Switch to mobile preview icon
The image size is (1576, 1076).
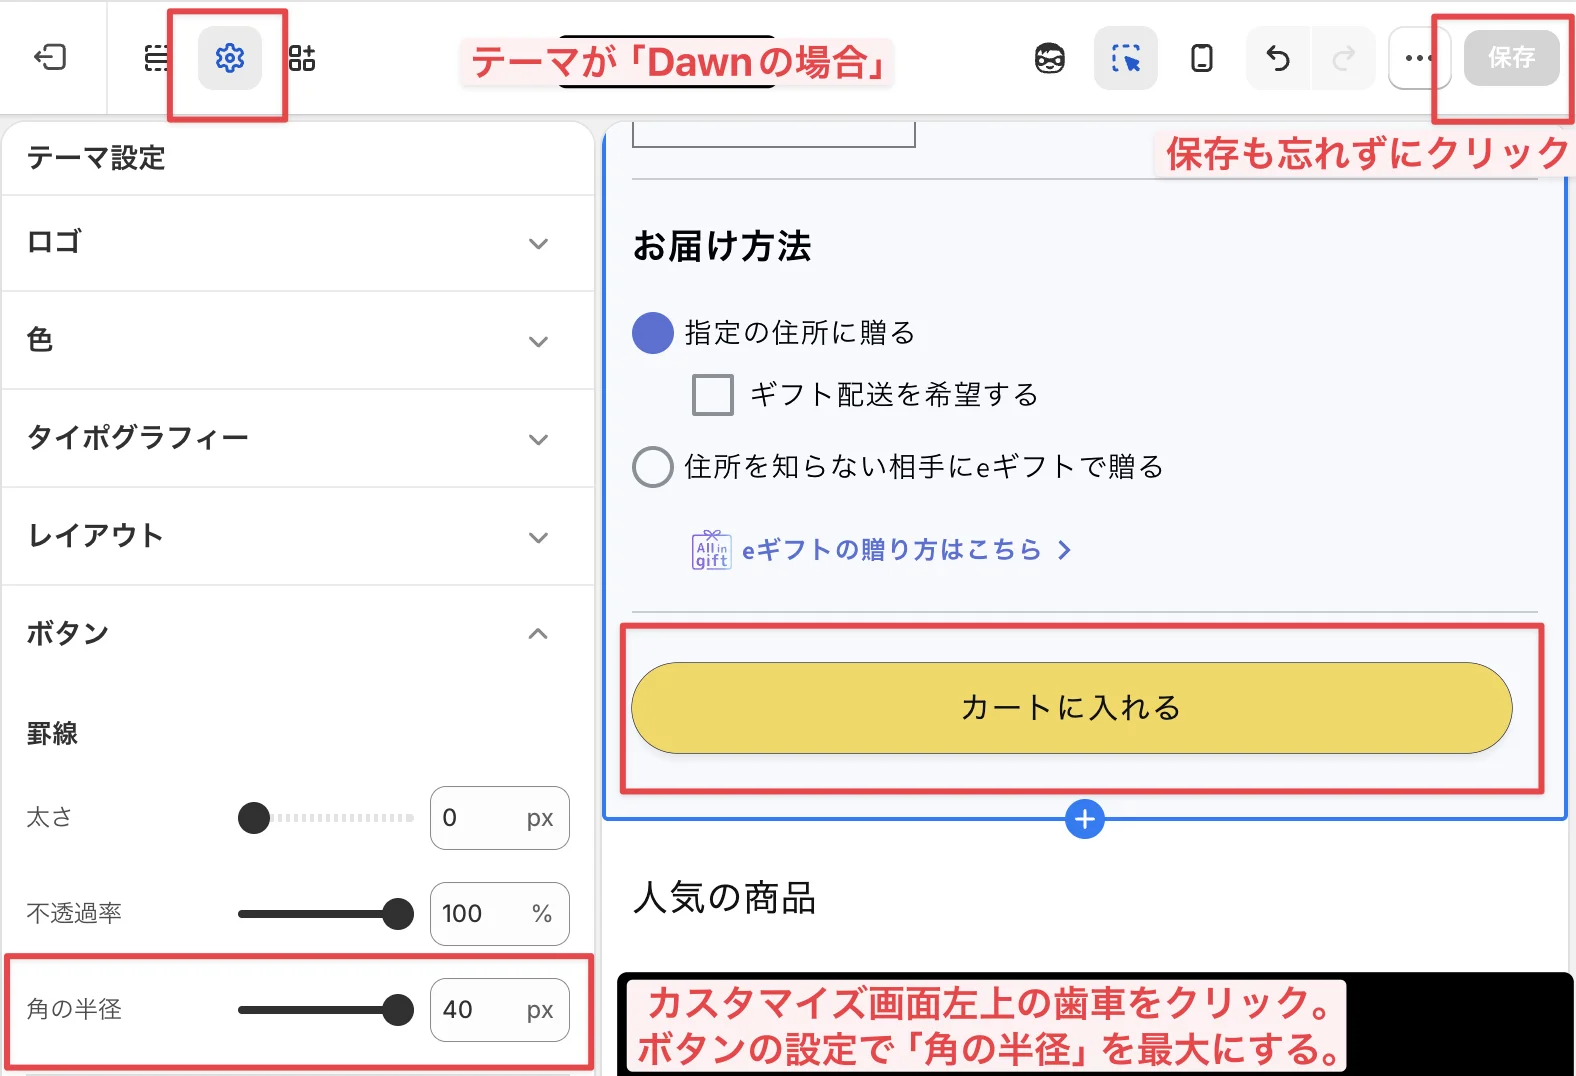tap(1202, 59)
